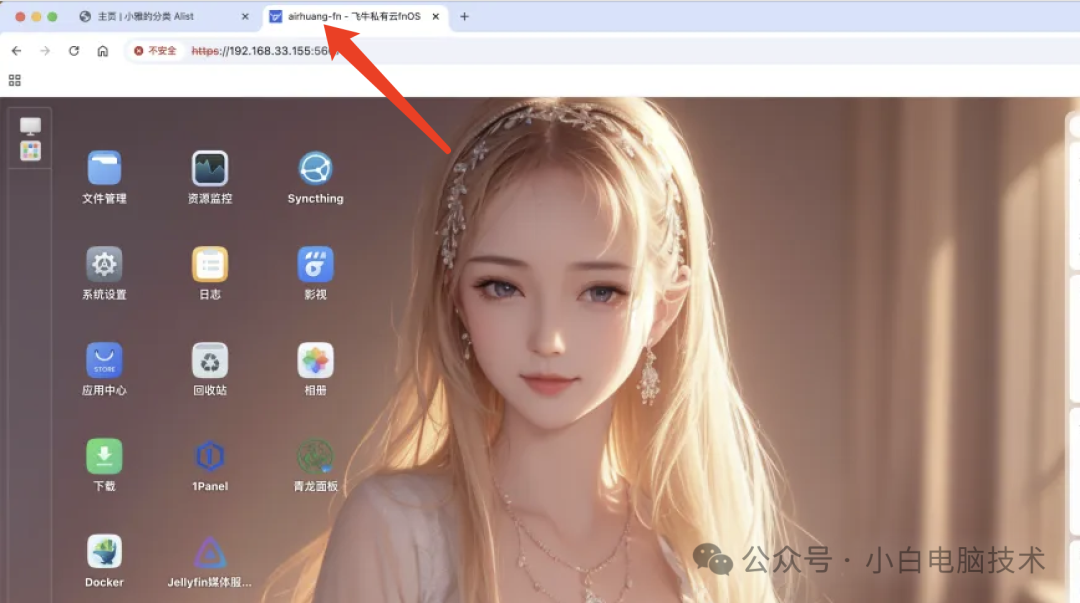Click the 不安全 security warning badge
The width and height of the screenshot is (1080, 603).
click(x=156, y=51)
